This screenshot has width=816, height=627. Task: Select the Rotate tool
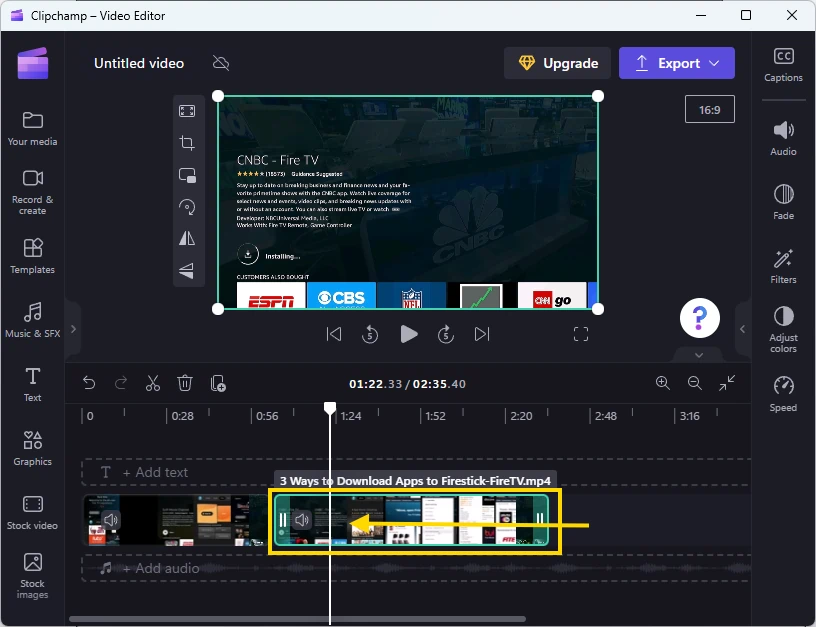coord(187,207)
